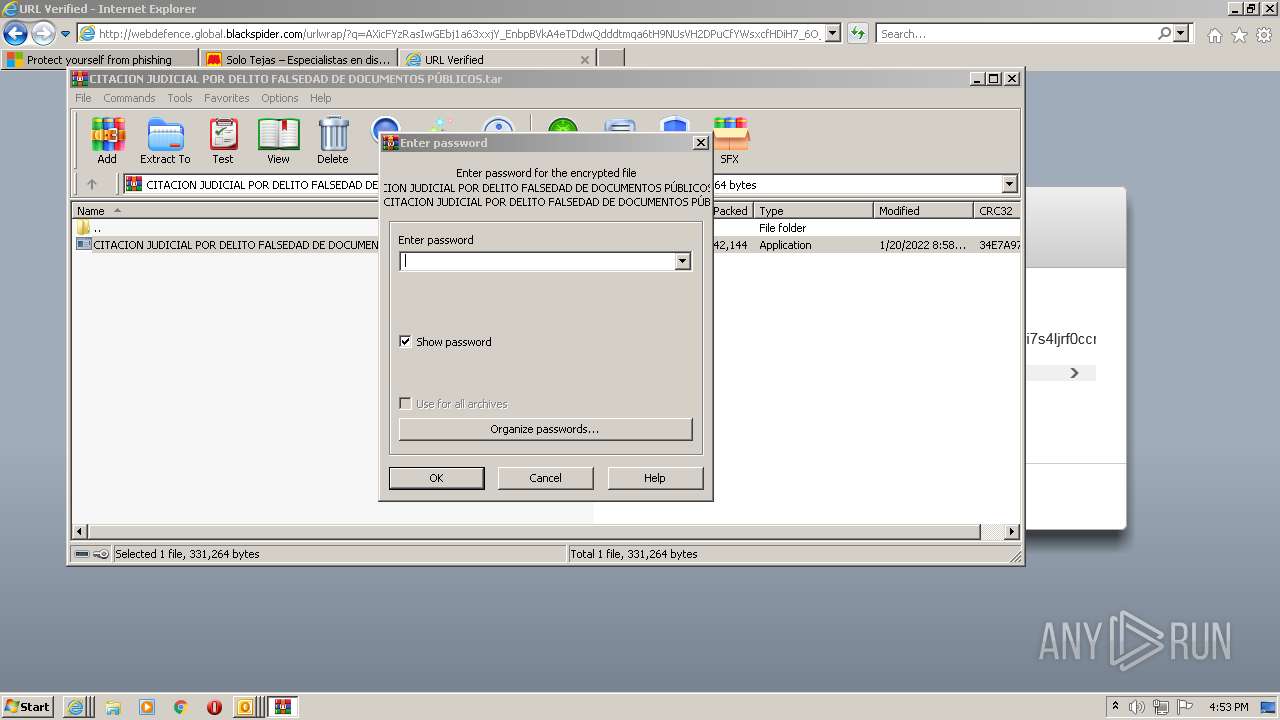Click the taskbar clock showing 4:53 PM
This screenshot has height=720, width=1280.
click(1228, 707)
